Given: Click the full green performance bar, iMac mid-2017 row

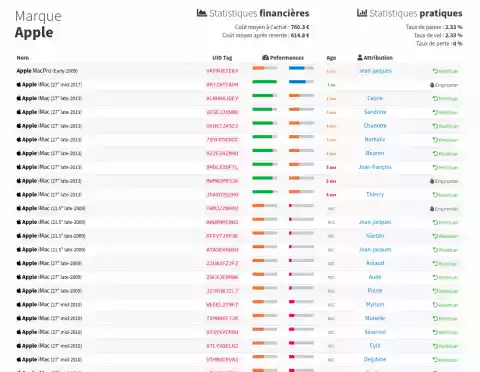Looking at the screenshot, I should pyautogui.click(x=265, y=82).
